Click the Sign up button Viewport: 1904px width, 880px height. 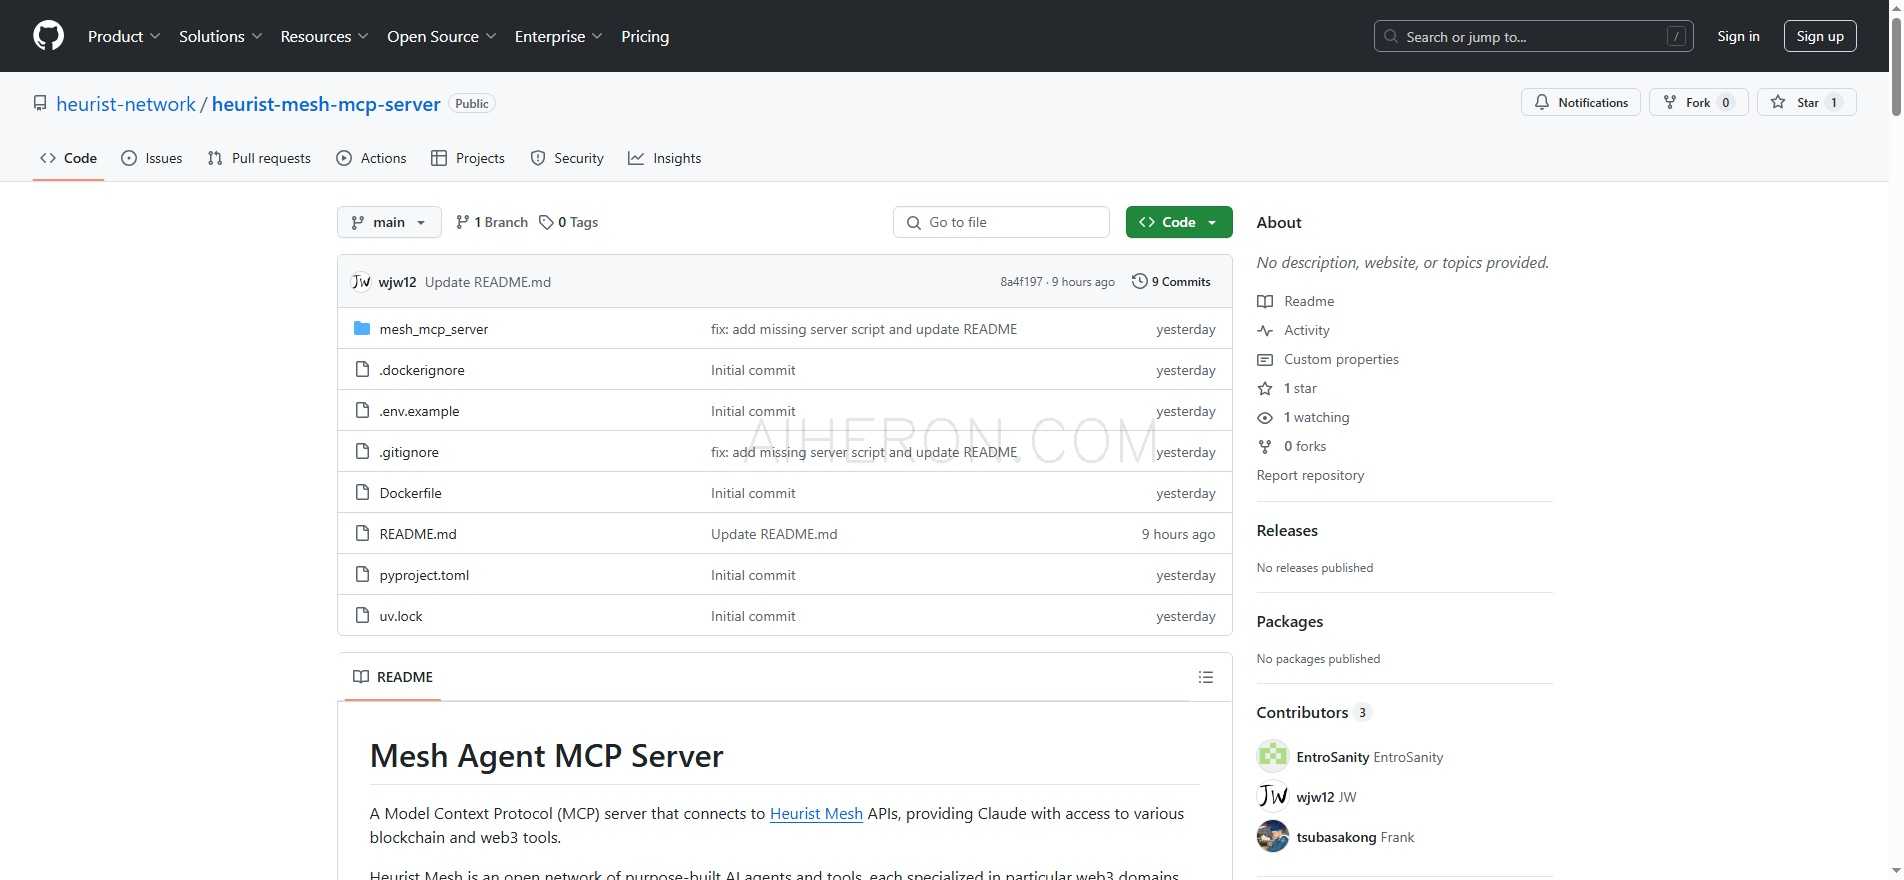pos(1820,36)
